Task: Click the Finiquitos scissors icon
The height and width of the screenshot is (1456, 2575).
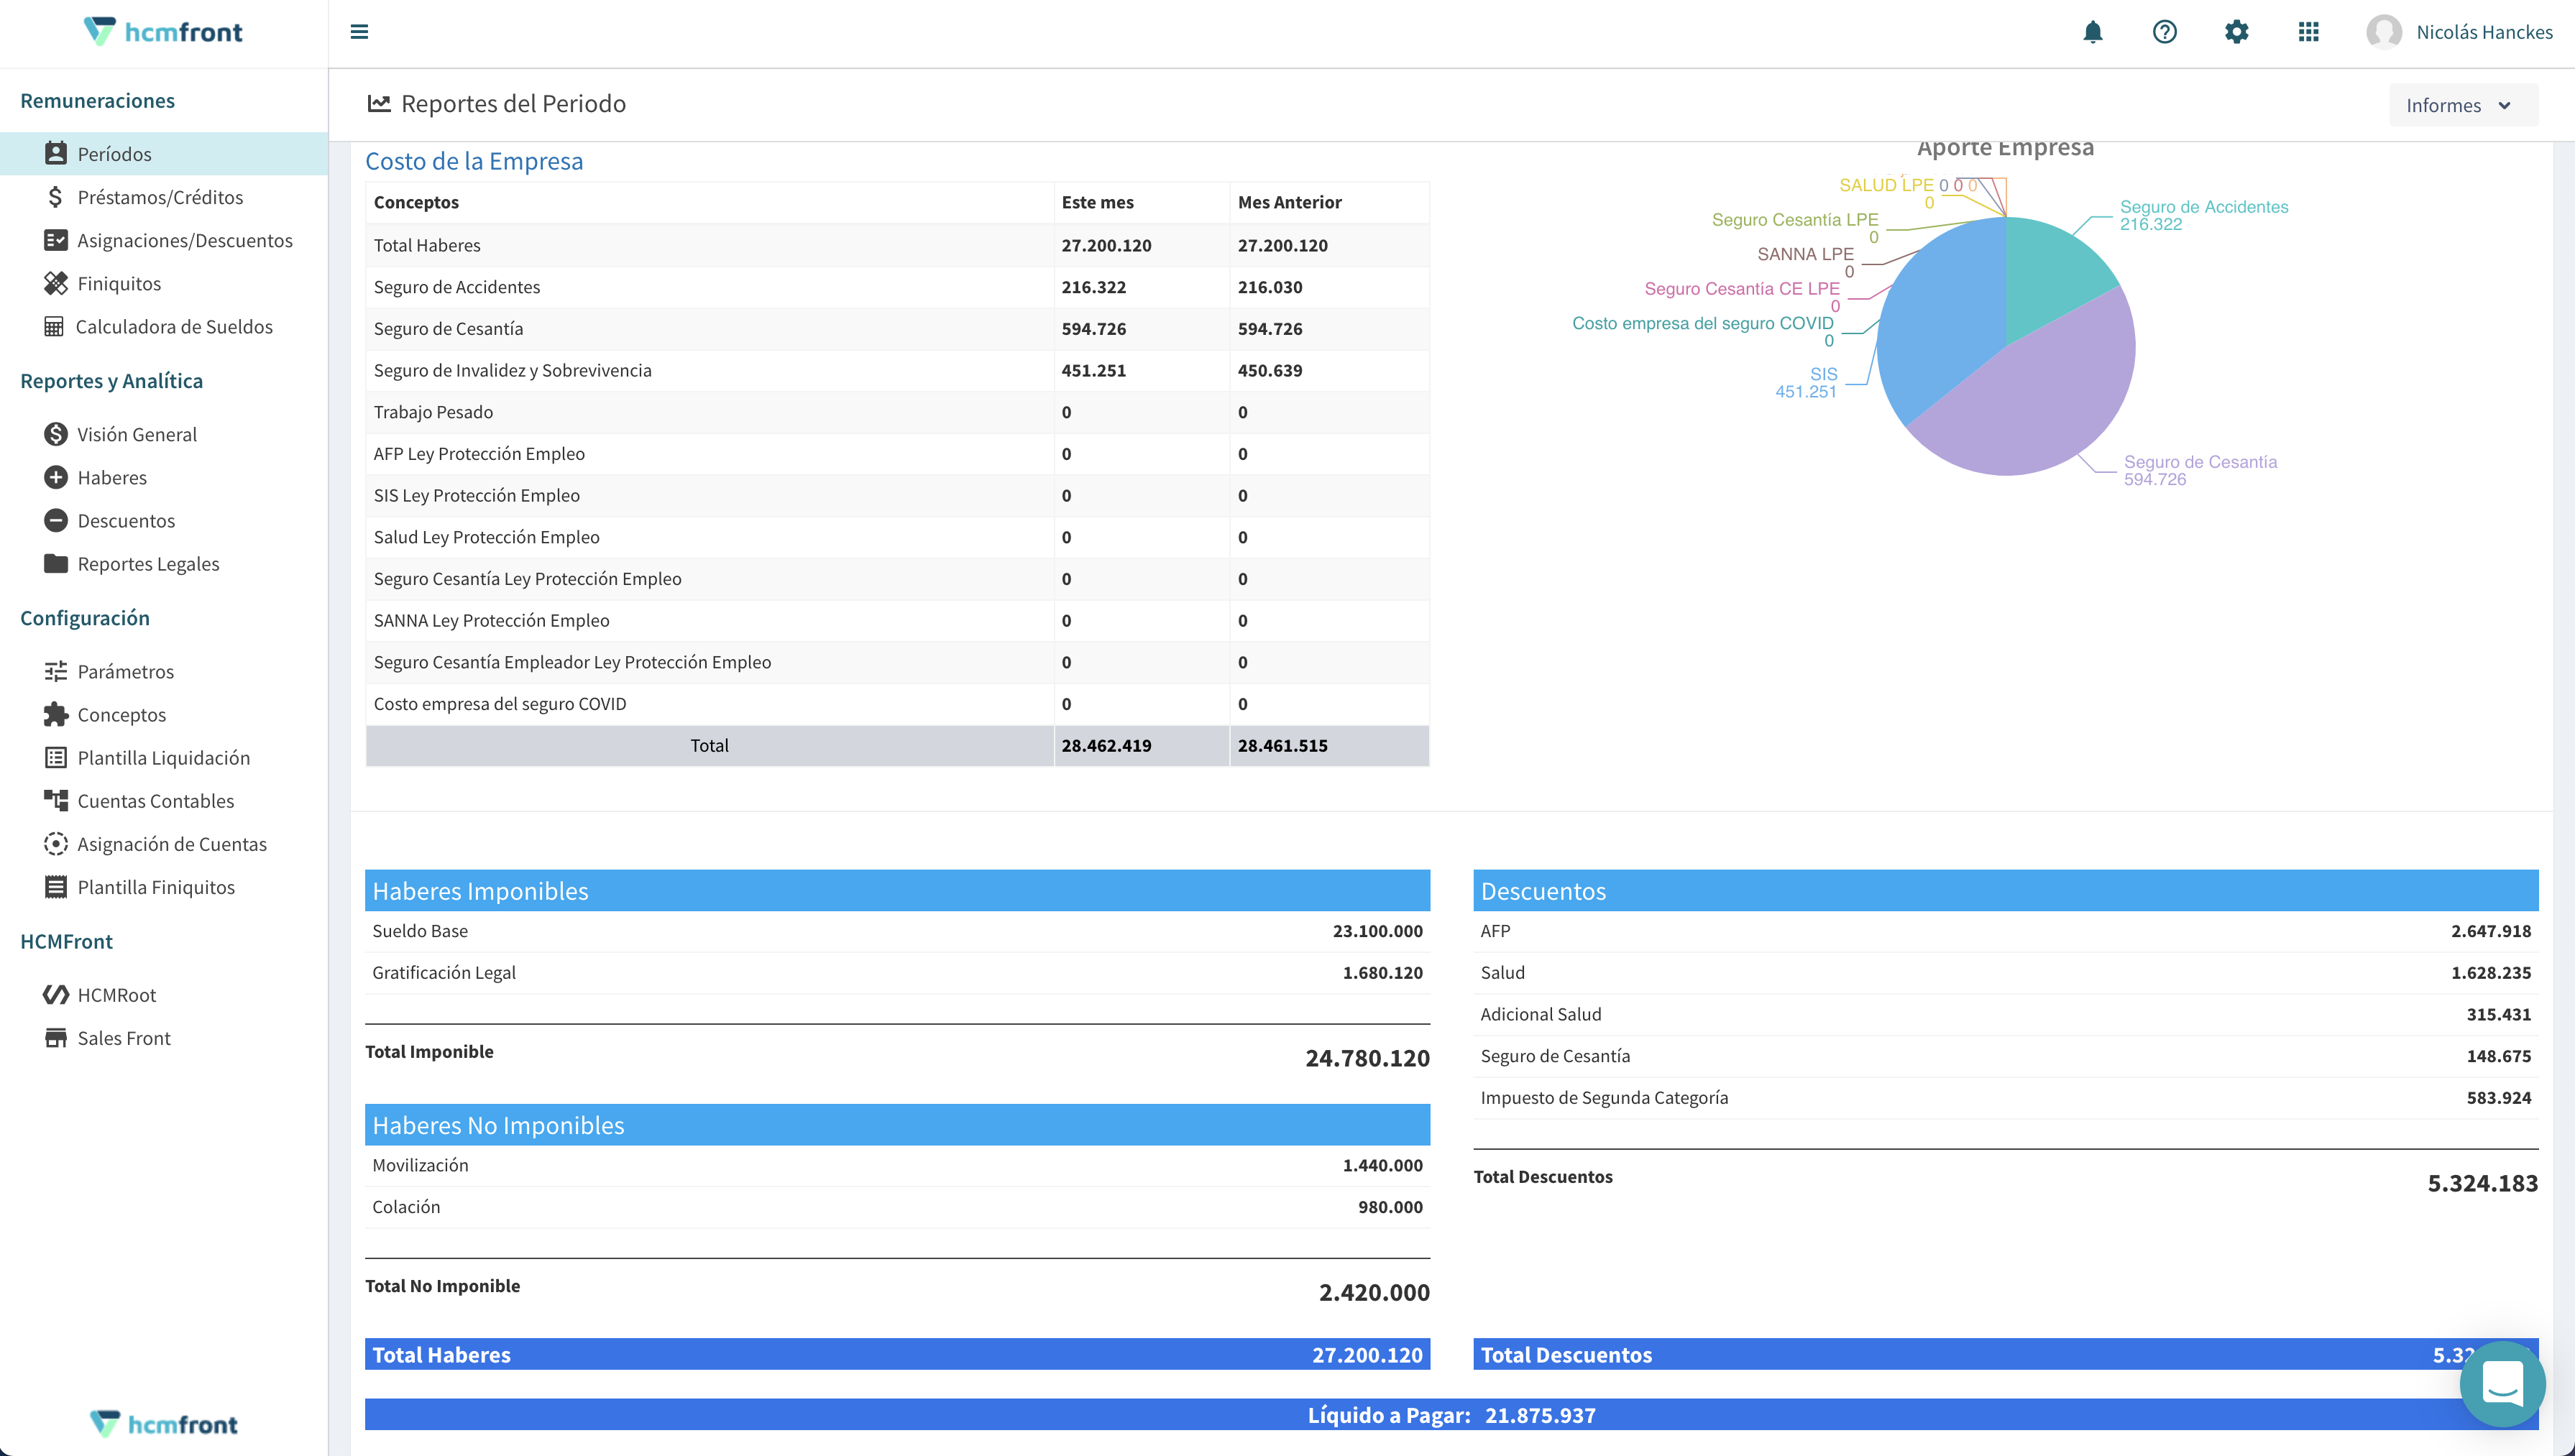Action: click(57, 283)
